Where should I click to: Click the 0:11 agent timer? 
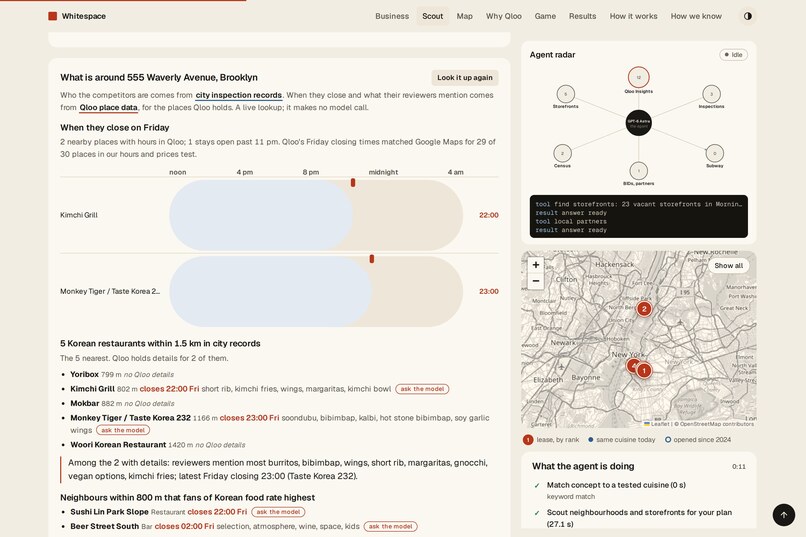pyautogui.click(x=739, y=467)
